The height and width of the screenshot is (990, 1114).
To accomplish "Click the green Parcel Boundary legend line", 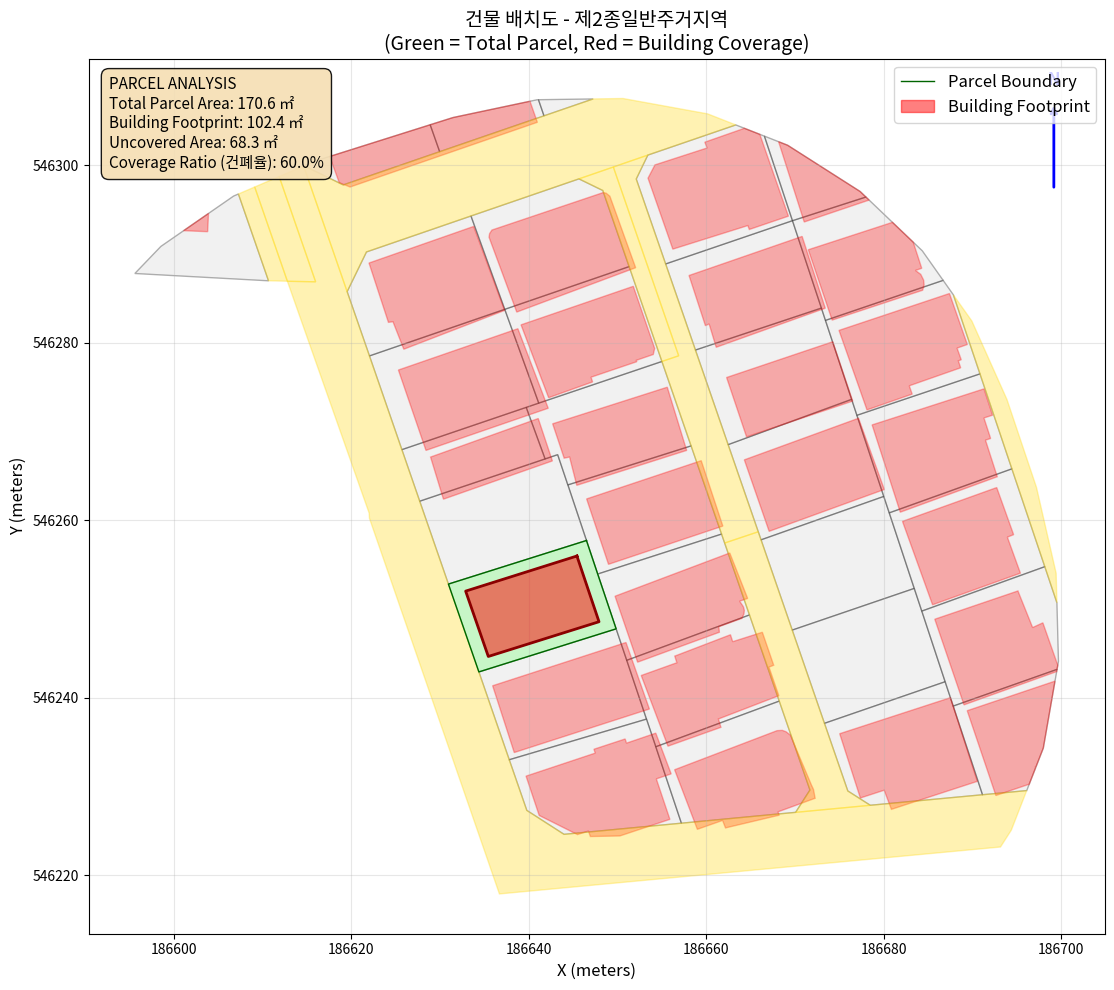I will click(x=918, y=82).
